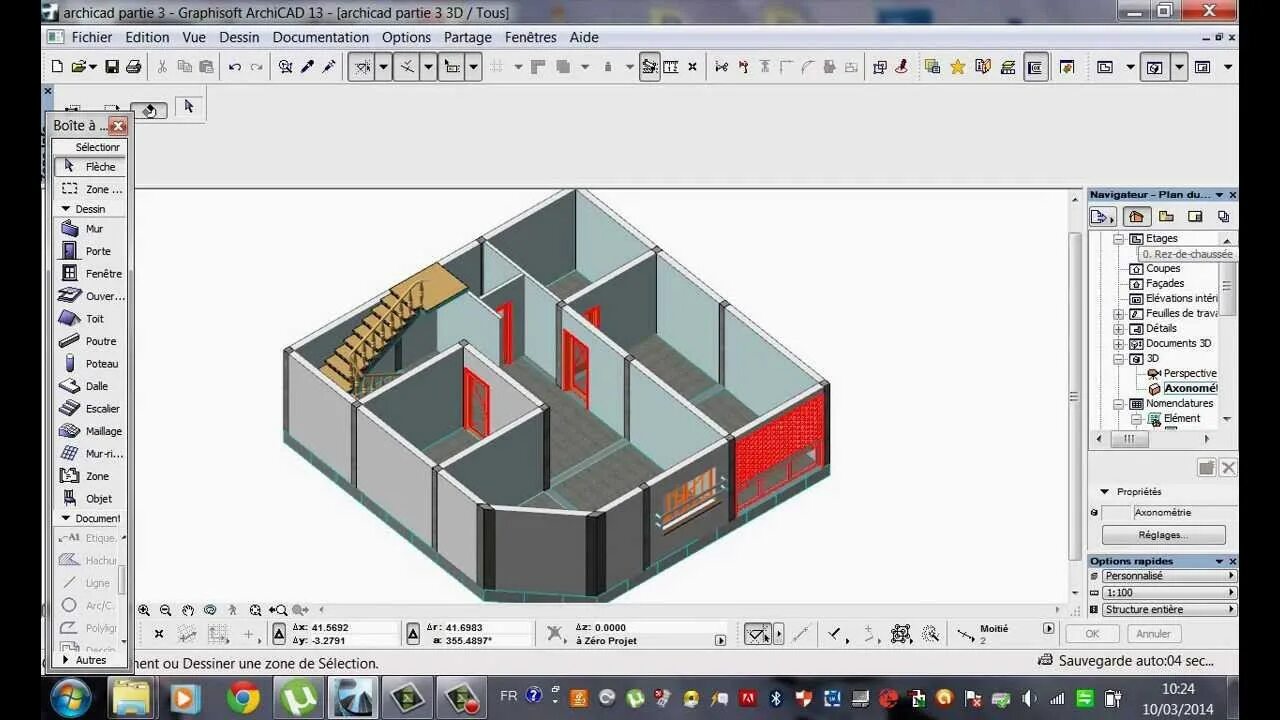Collapse the Propriétés section
Image resolution: width=1280 pixels, height=720 pixels.
[1105, 492]
